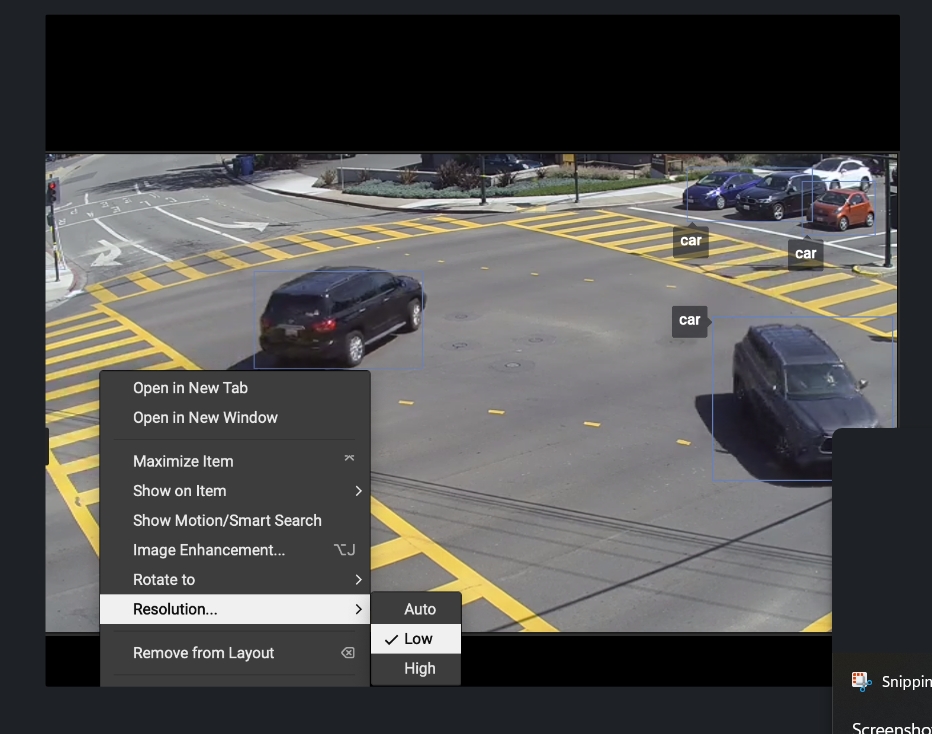Screen dimensions: 932x734
Task: Switch resolution to Auto
Action: (419, 609)
